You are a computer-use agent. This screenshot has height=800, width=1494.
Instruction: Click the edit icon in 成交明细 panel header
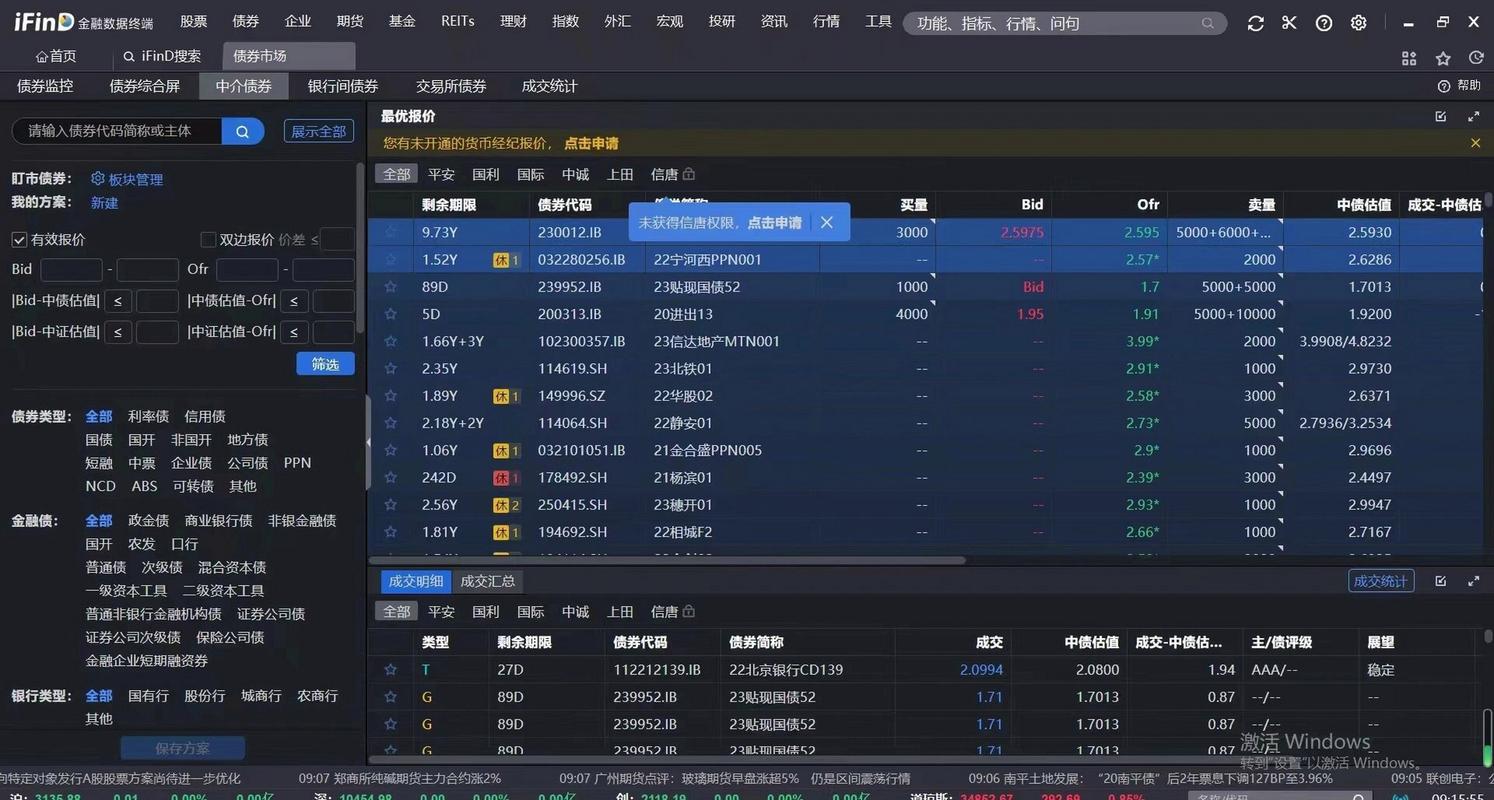pyautogui.click(x=1441, y=580)
